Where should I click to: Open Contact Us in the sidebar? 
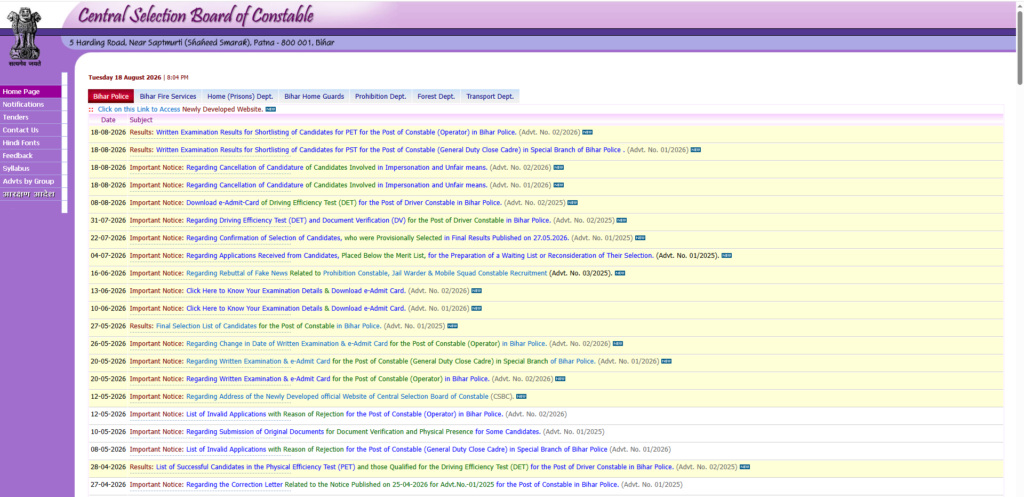point(31,130)
